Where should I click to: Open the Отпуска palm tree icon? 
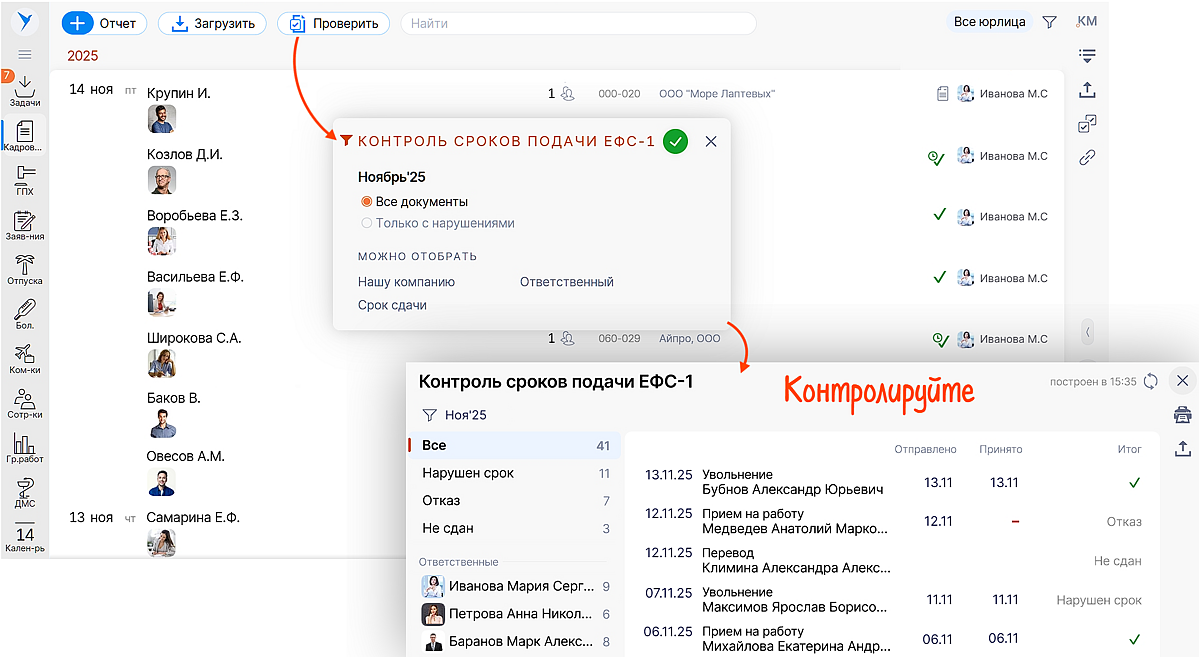point(25,269)
